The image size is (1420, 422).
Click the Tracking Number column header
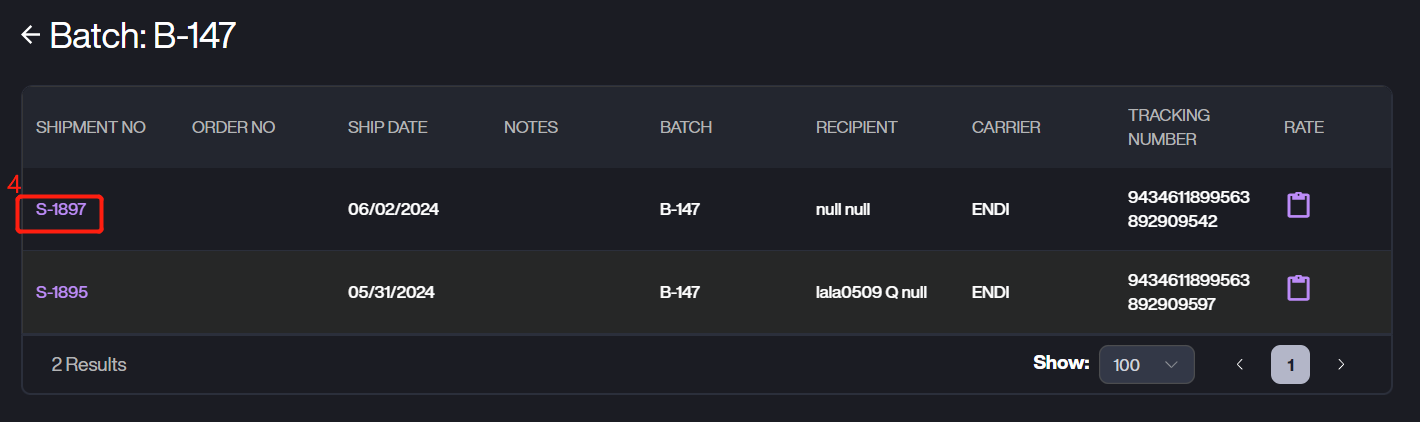1168,127
